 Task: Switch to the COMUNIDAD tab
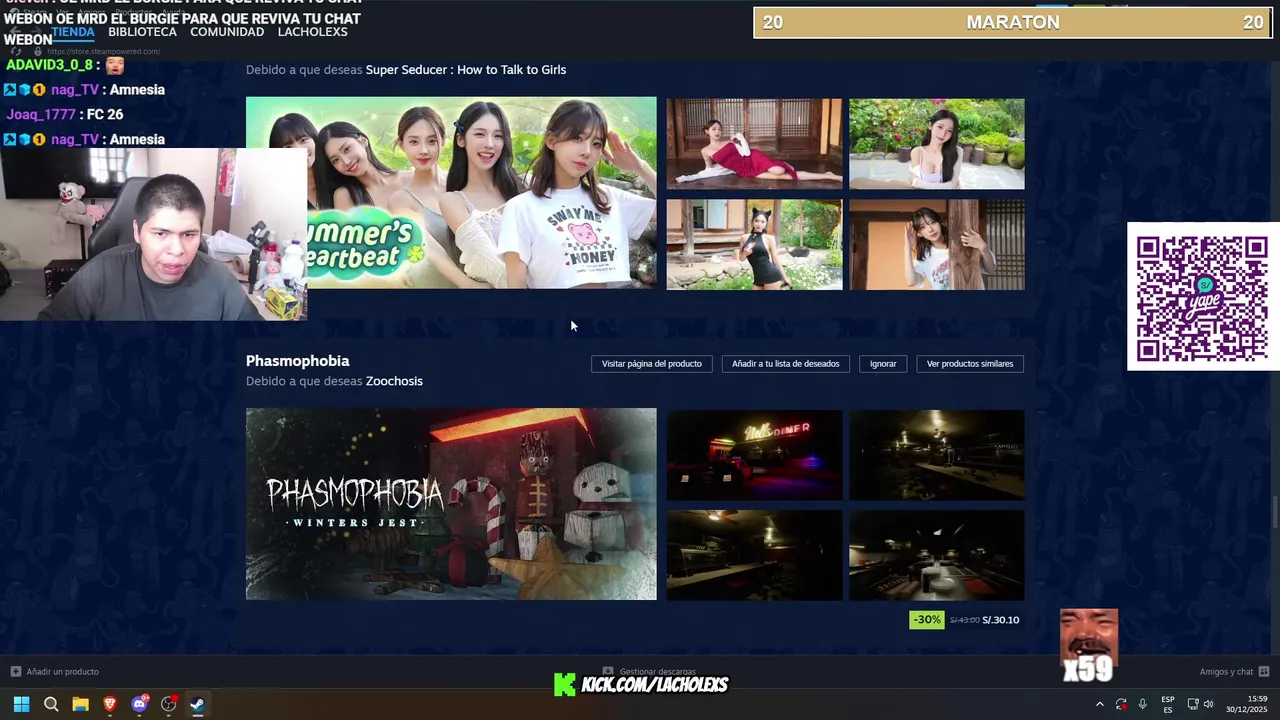227,32
